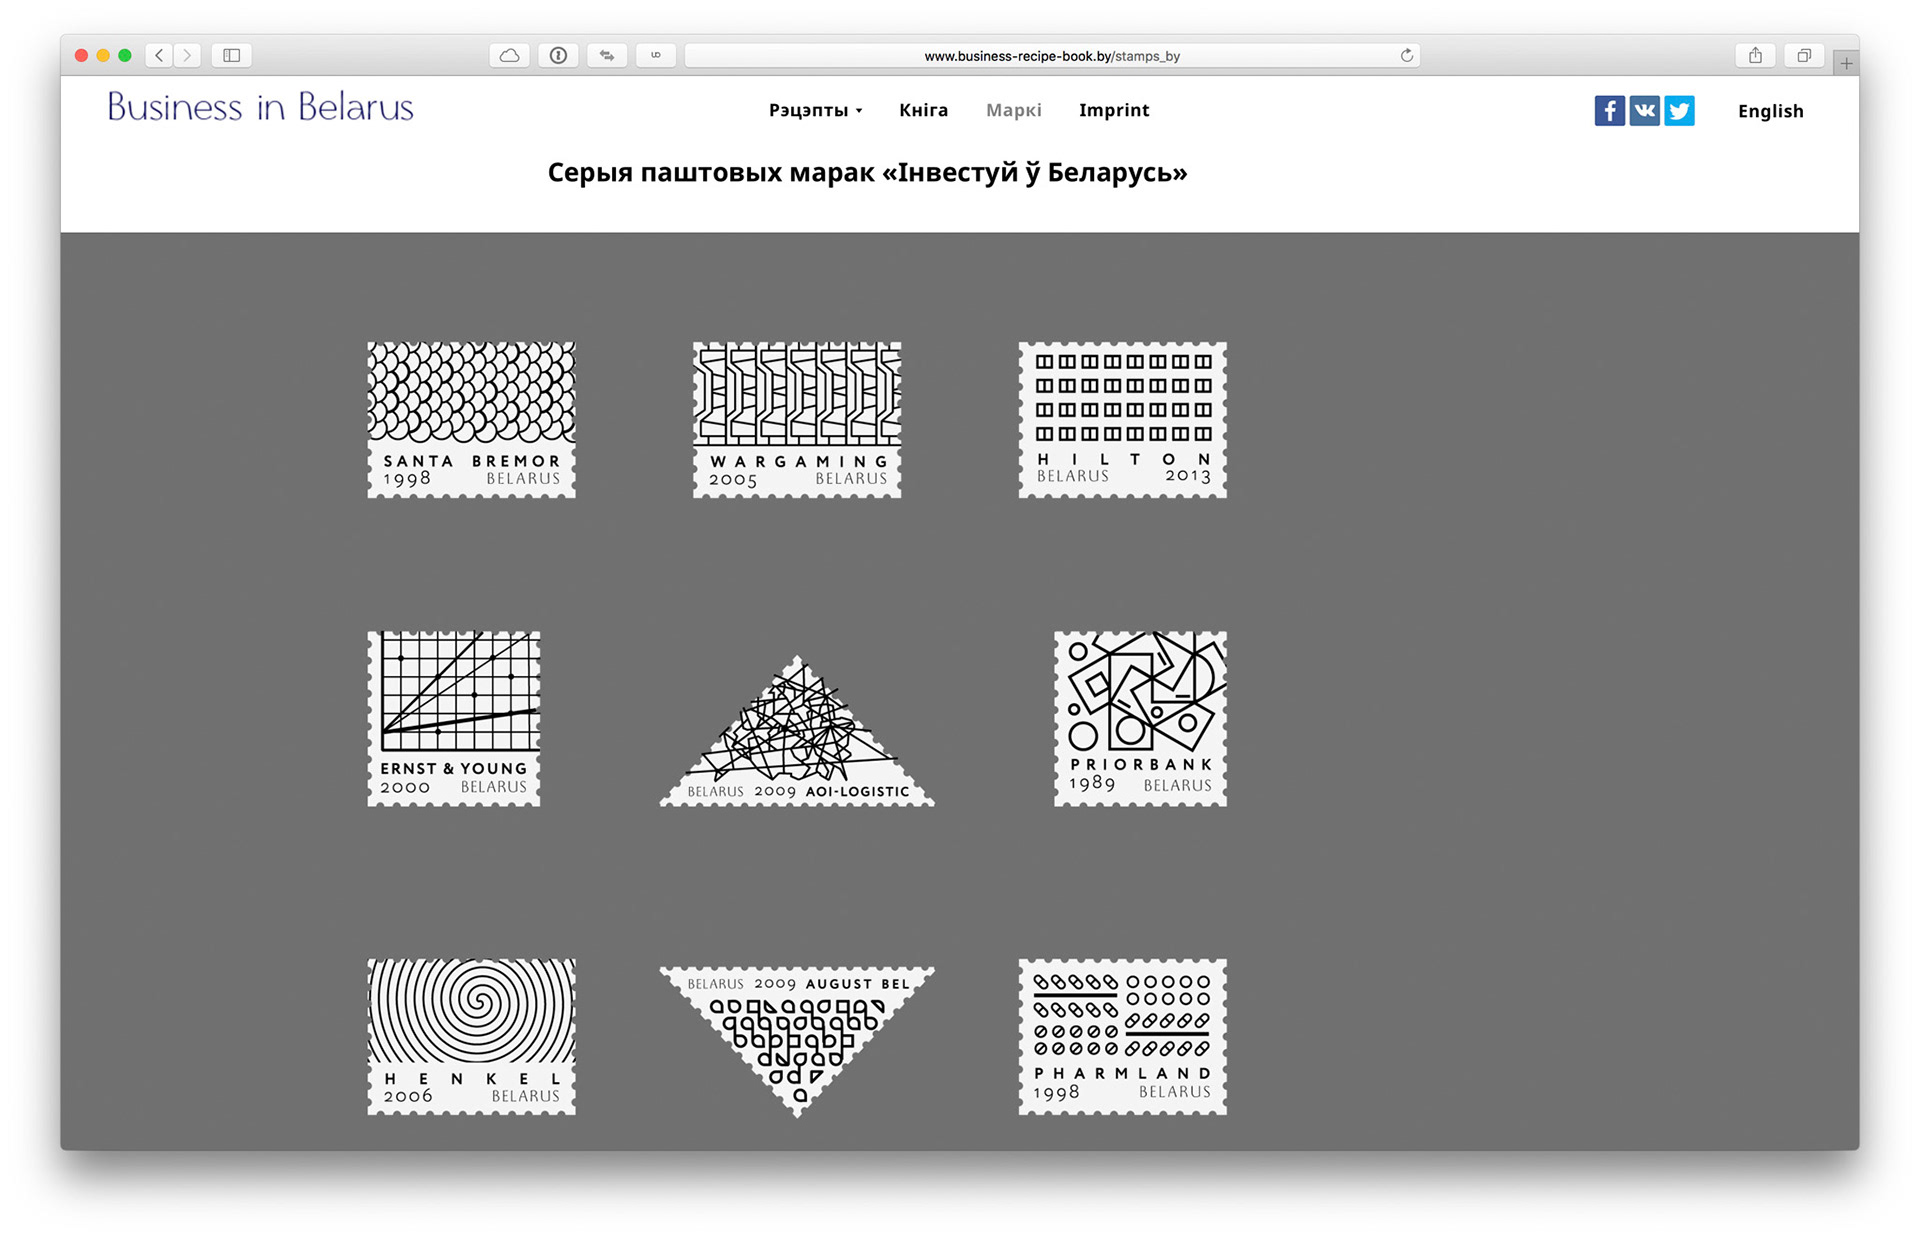
Task: Focus the URL address bar
Action: click(1052, 55)
